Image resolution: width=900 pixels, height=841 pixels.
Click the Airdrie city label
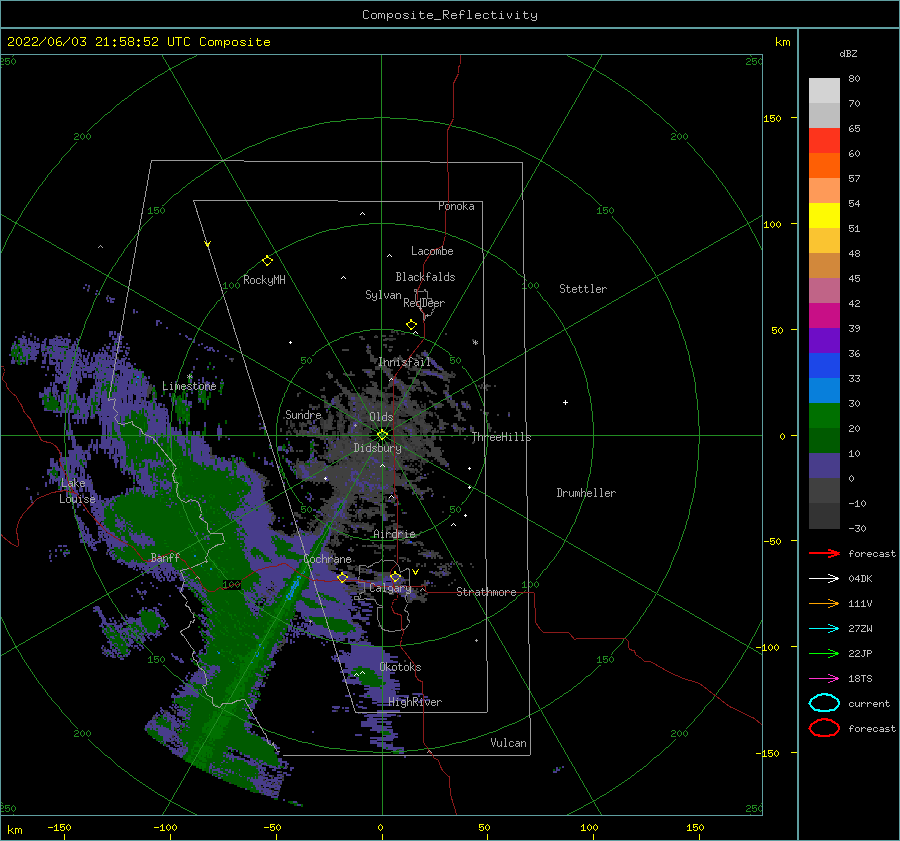tap(394, 534)
